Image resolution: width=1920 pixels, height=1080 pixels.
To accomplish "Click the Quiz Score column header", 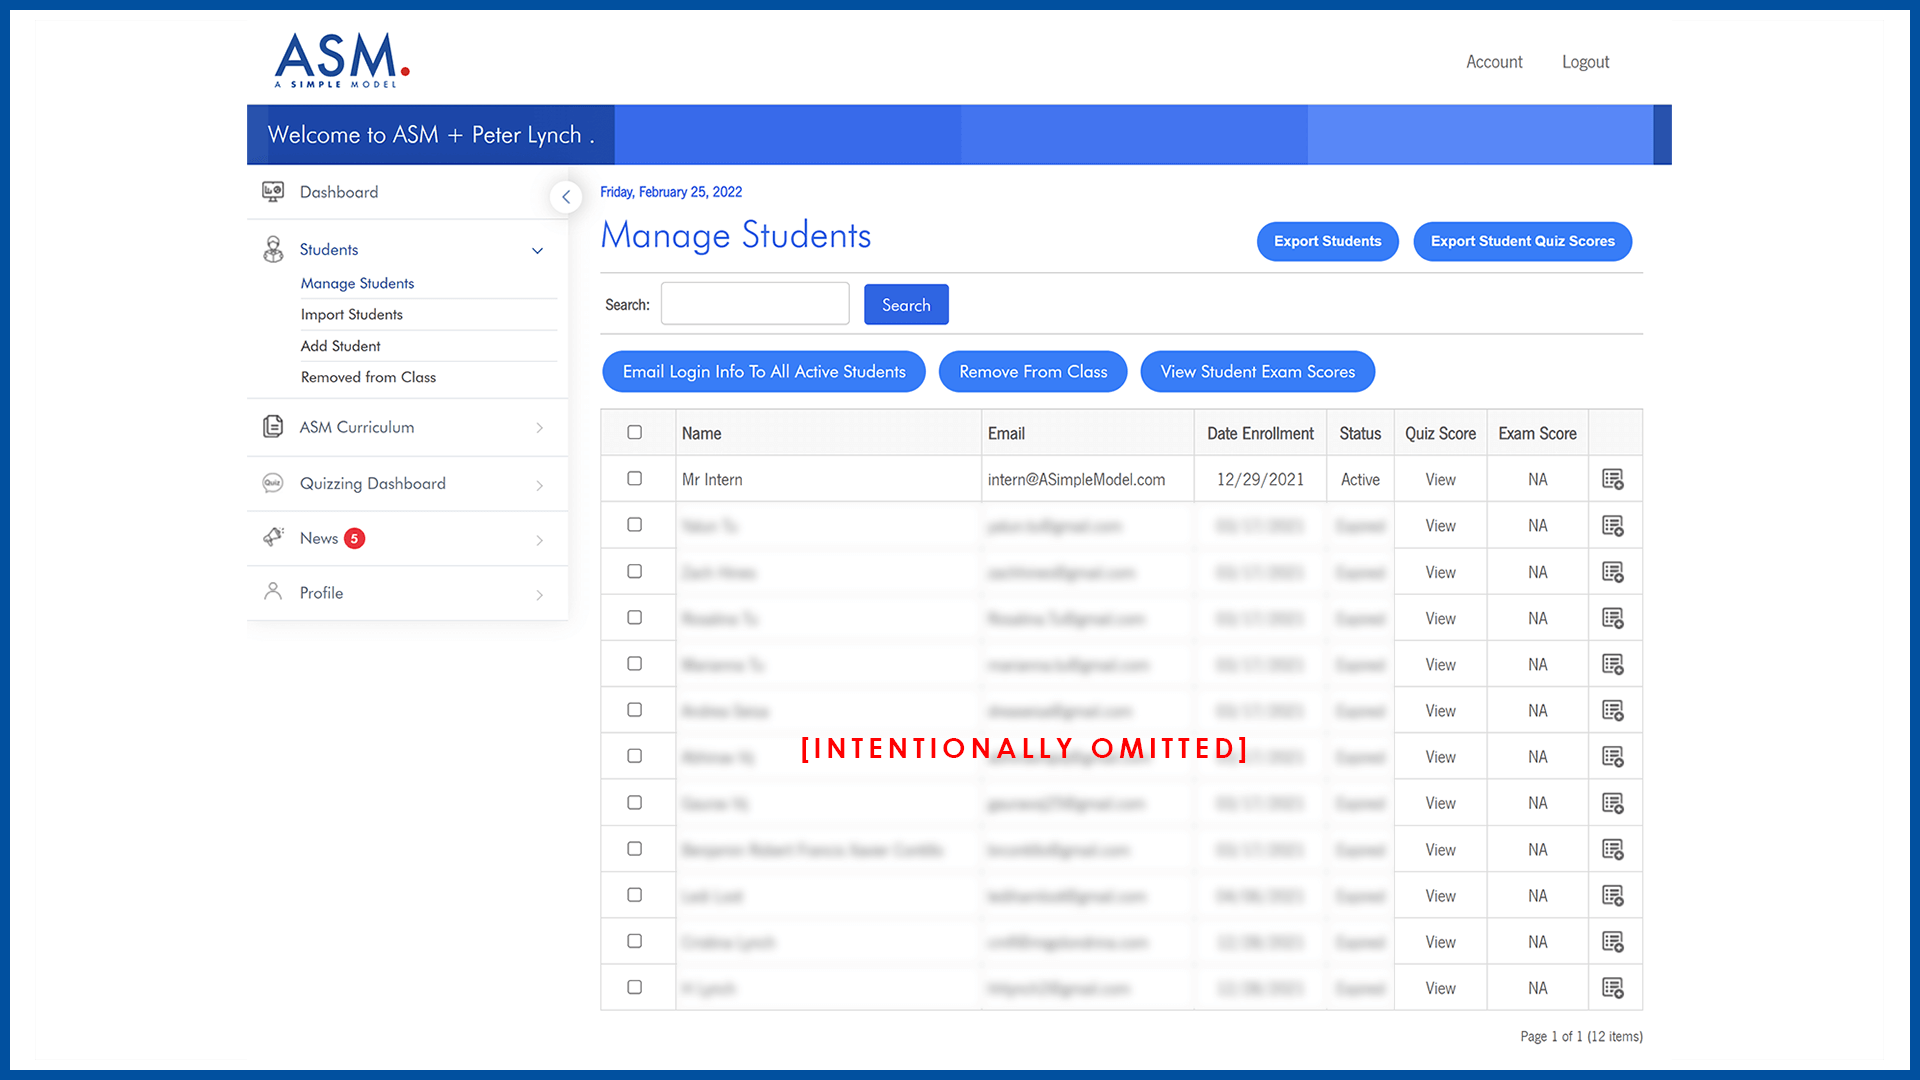I will point(1440,433).
